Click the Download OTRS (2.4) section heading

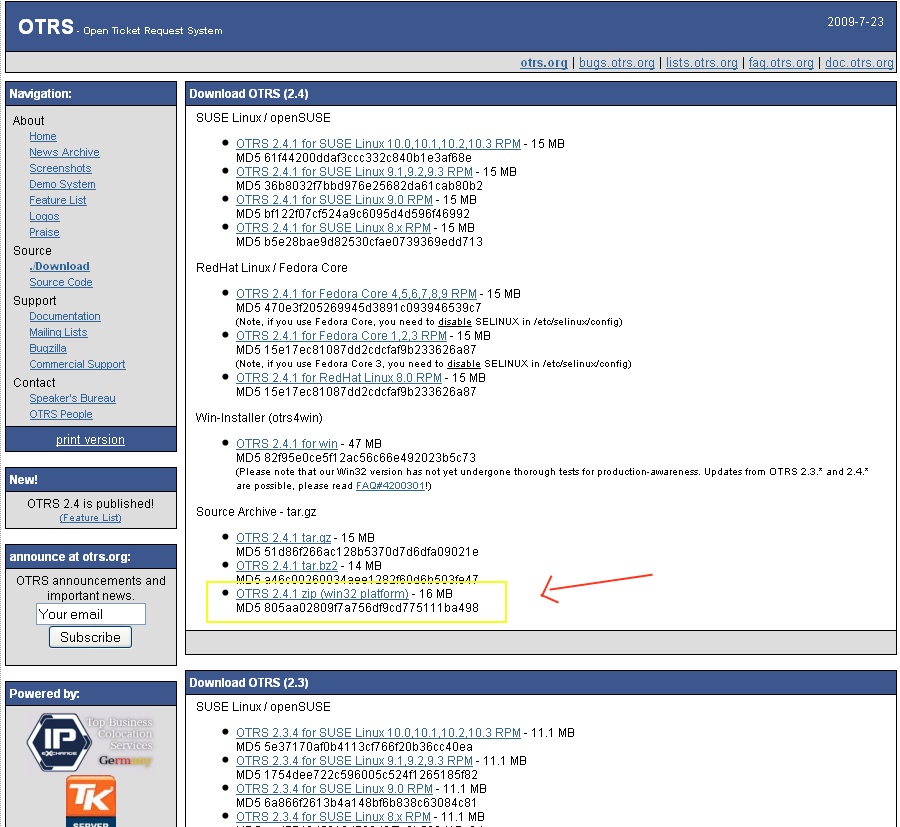click(x=249, y=94)
